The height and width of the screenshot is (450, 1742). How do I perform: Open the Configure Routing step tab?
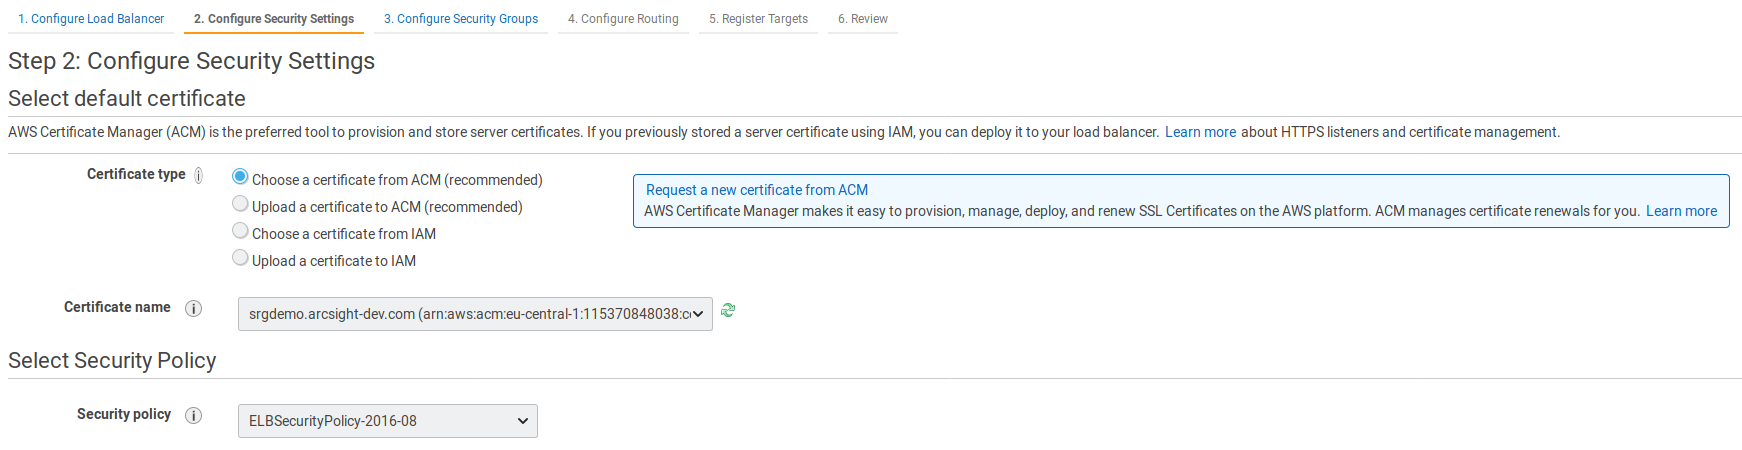click(623, 19)
